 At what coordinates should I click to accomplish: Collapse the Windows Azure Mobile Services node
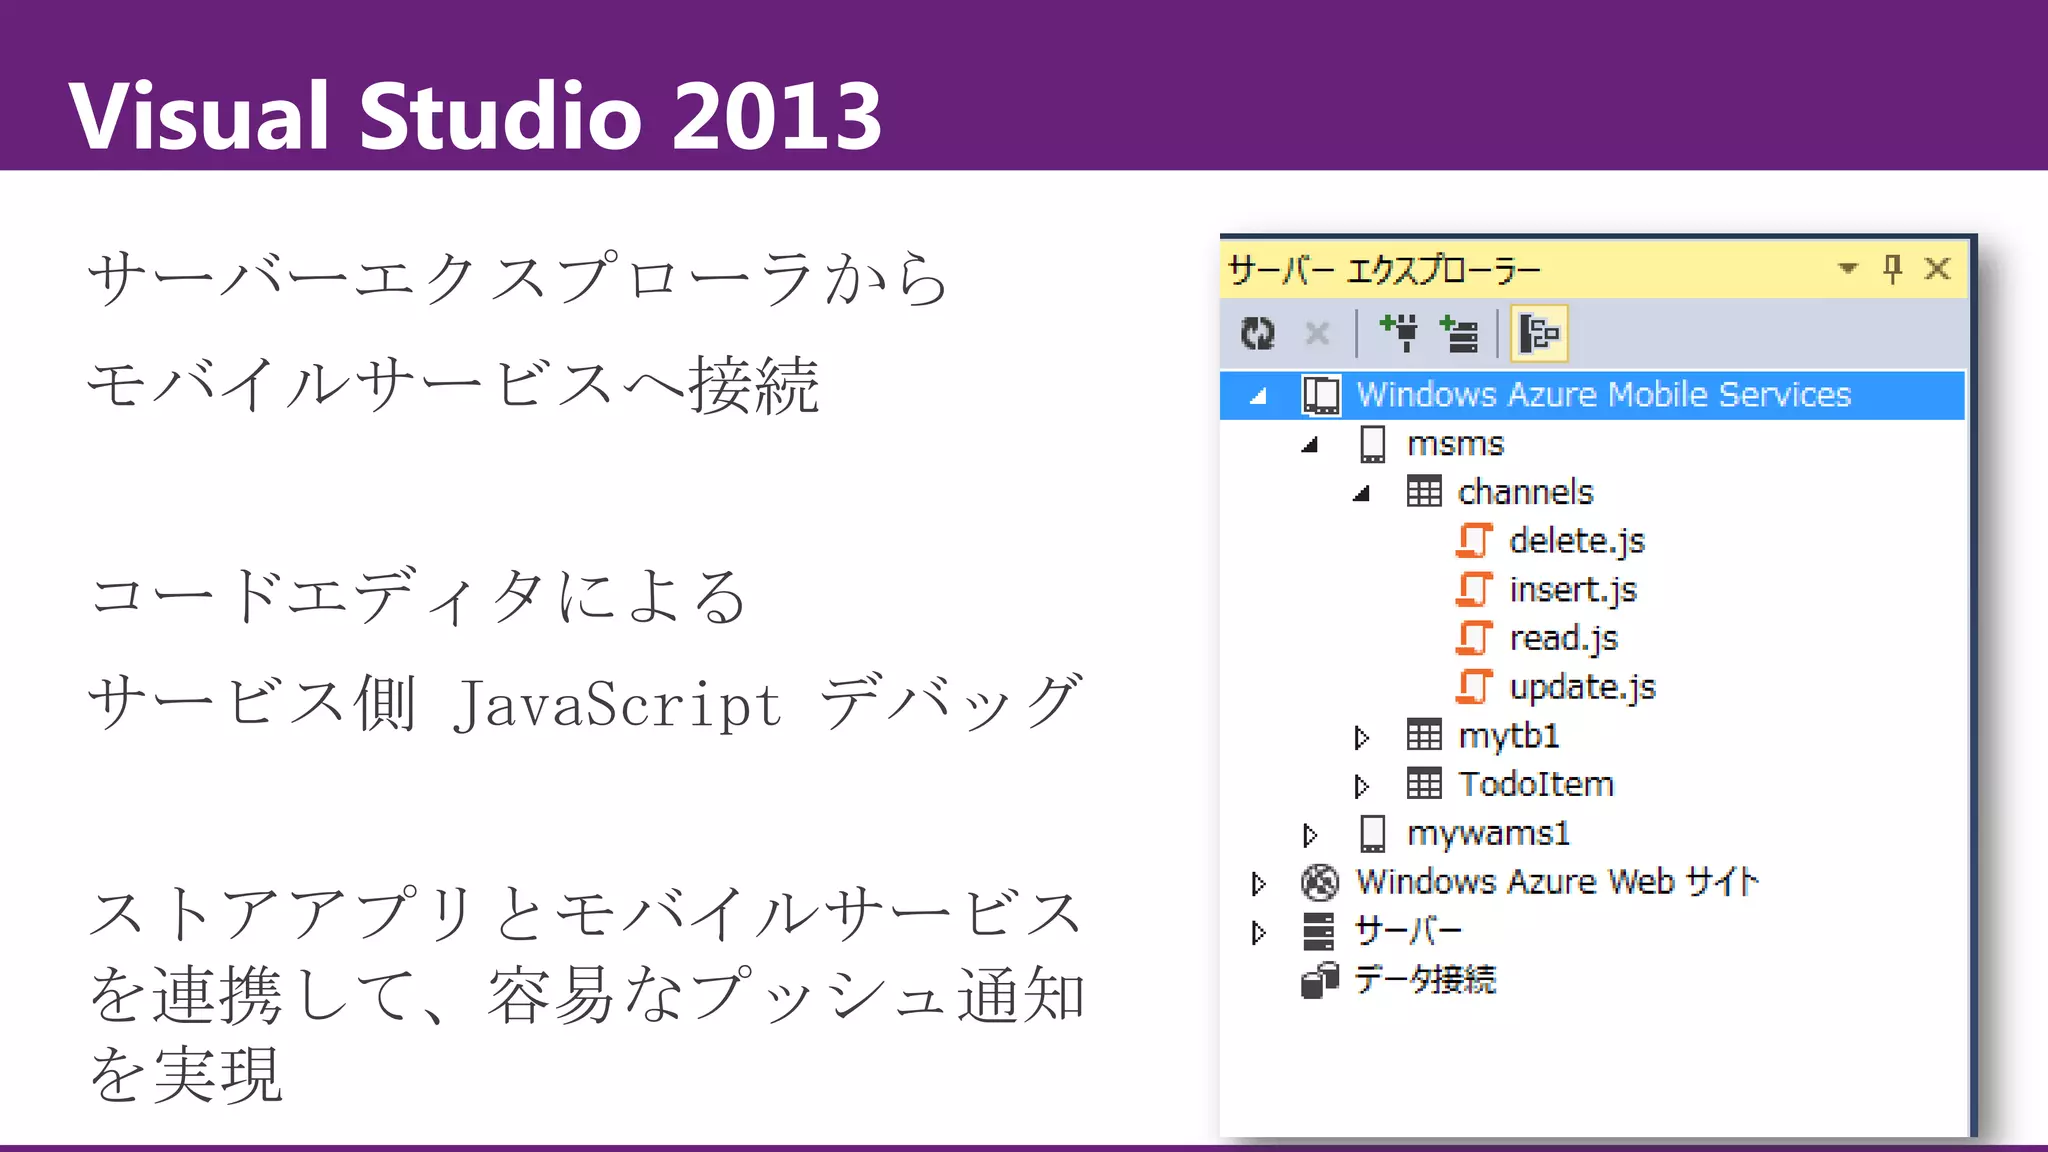pos(1259,396)
